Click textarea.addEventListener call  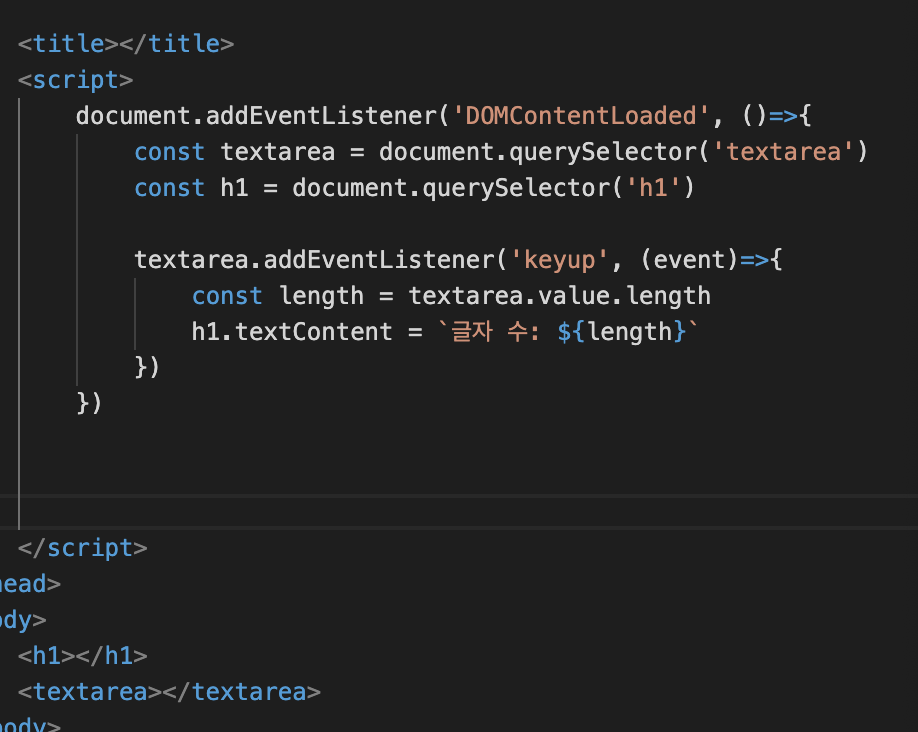point(314,260)
